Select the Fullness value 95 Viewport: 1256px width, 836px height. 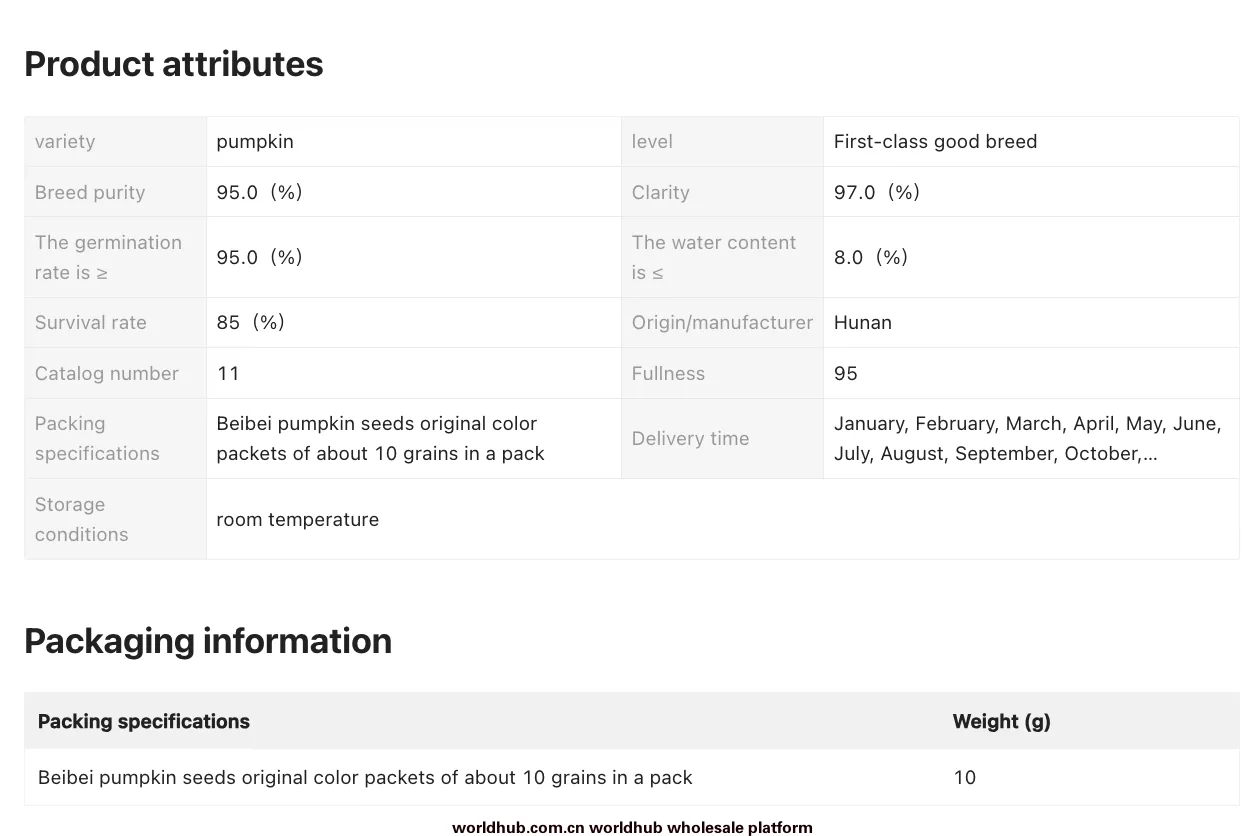point(846,373)
